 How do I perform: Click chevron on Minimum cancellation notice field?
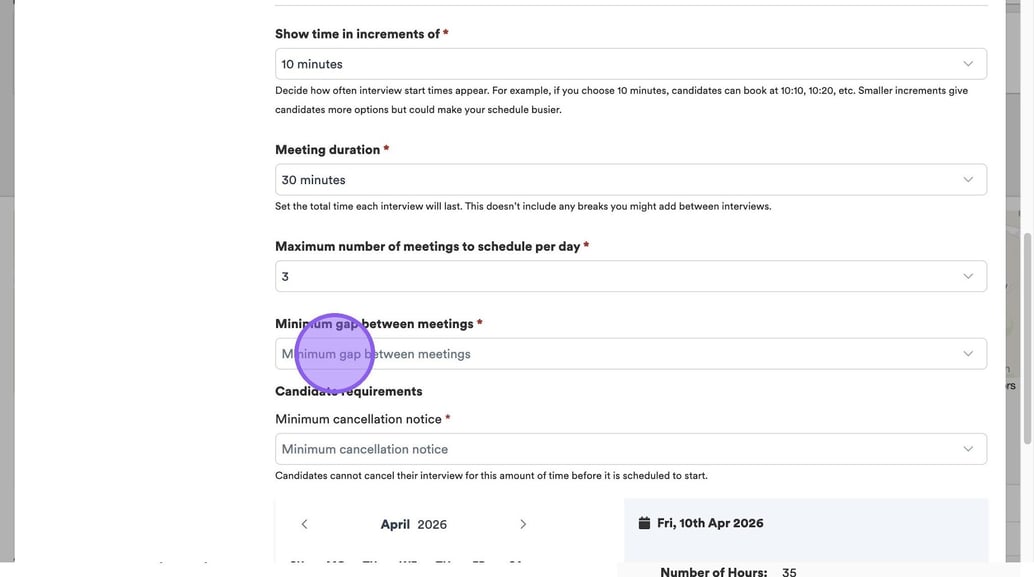click(967, 449)
